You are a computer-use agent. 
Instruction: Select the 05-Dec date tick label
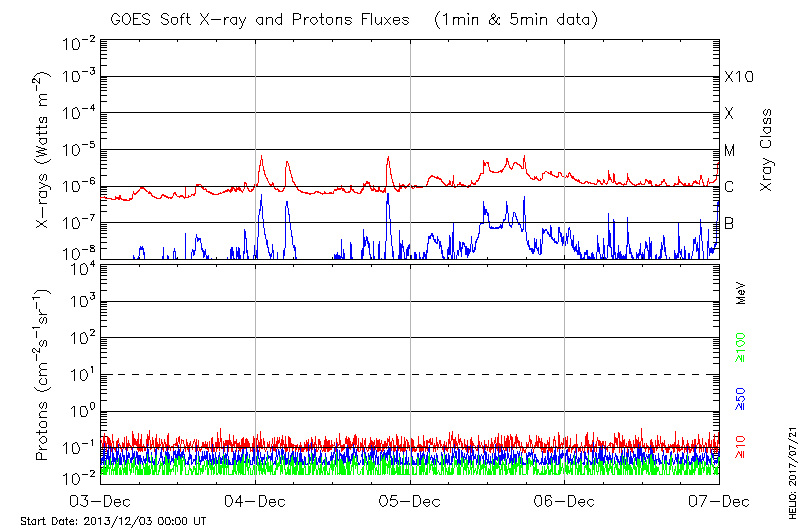coord(410,500)
